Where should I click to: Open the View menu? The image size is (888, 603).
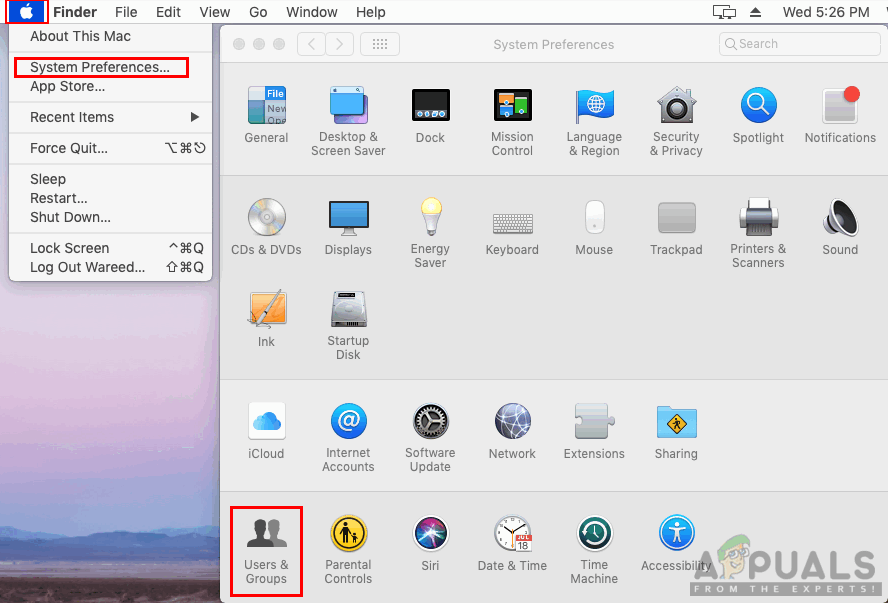(x=215, y=12)
